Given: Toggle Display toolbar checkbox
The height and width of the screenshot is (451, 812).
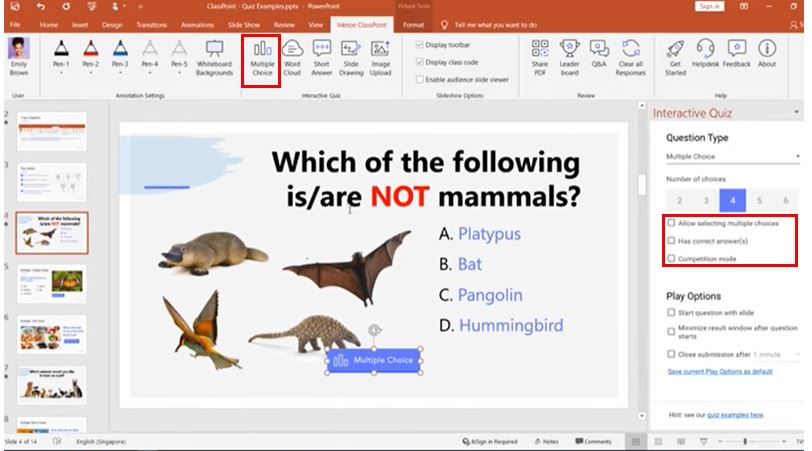Looking at the screenshot, I should 419,45.
